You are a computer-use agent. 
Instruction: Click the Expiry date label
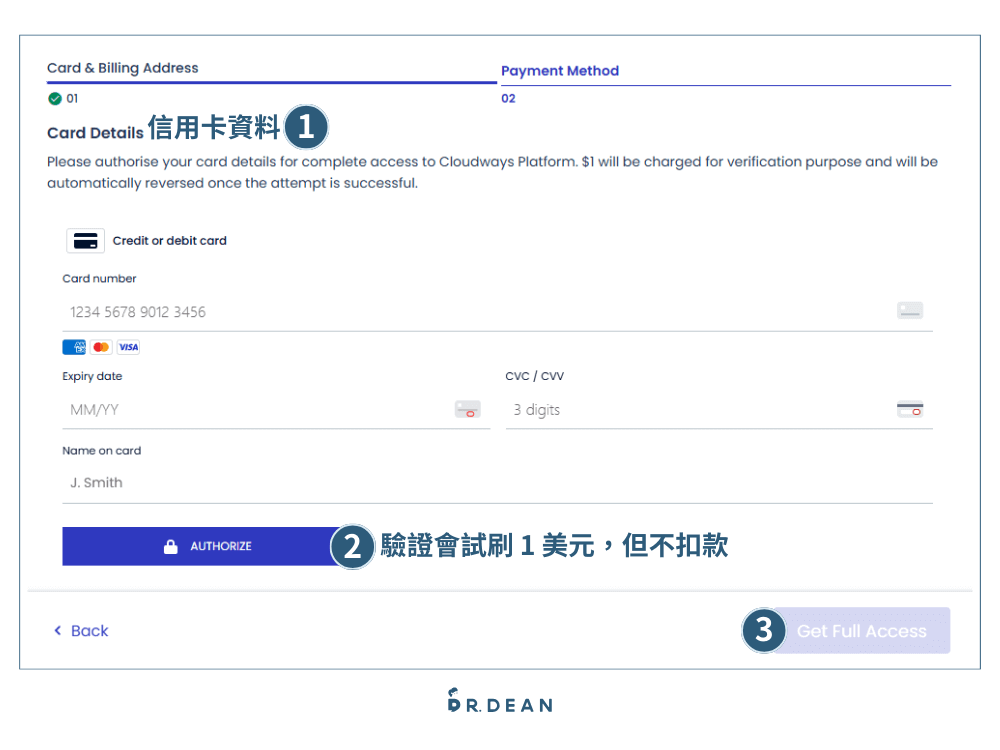[92, 376]
